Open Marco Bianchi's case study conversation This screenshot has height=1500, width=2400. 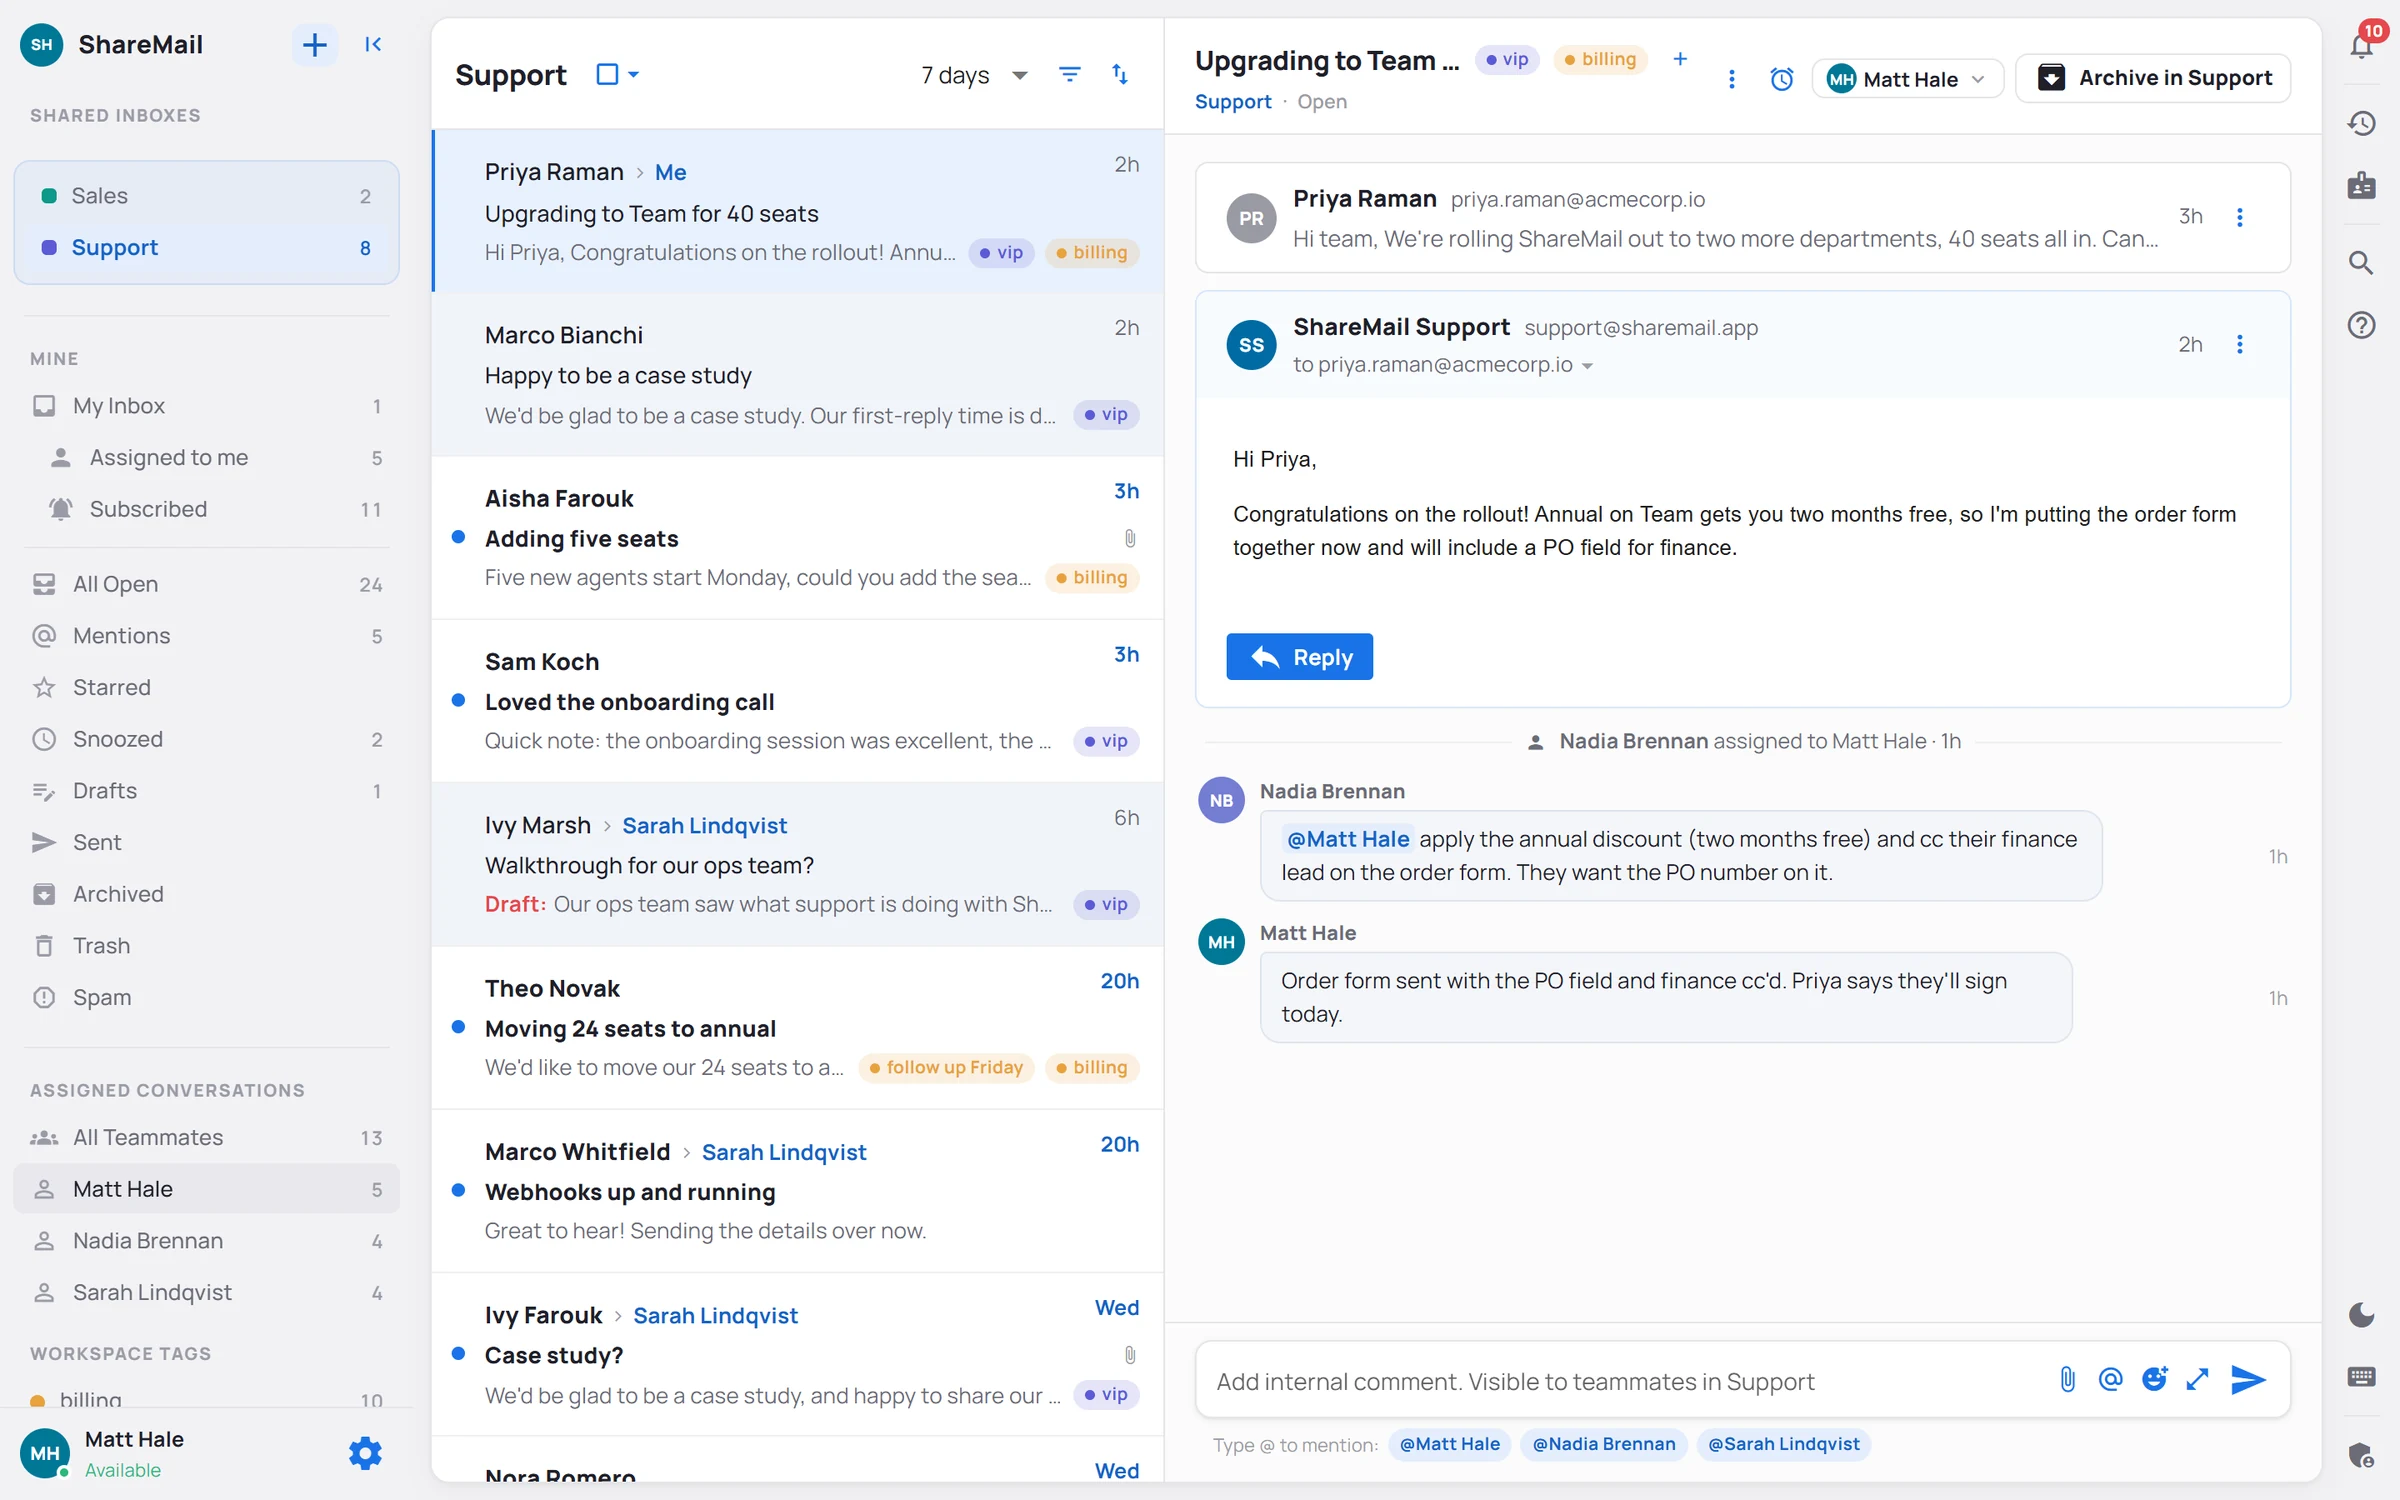[x=798, y=375]
